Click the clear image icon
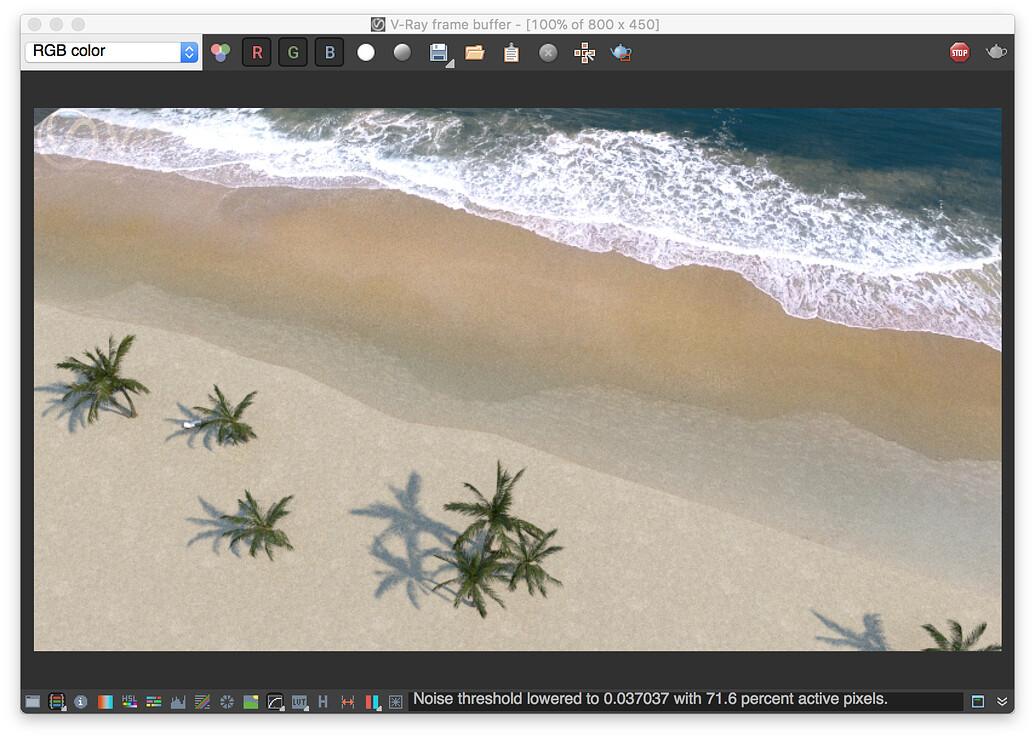Viewport: 1035px width, 739px height. pos(548,52)
